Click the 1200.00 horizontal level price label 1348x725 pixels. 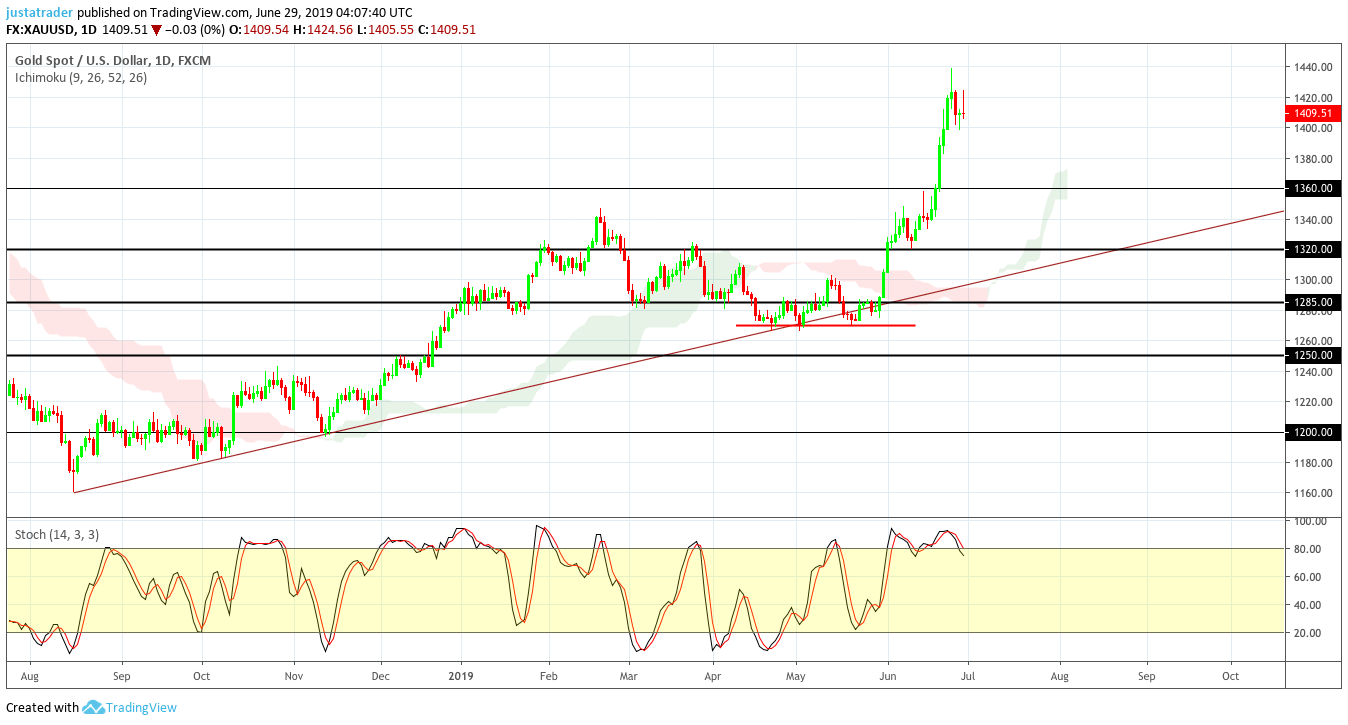tap(1313, 432)
